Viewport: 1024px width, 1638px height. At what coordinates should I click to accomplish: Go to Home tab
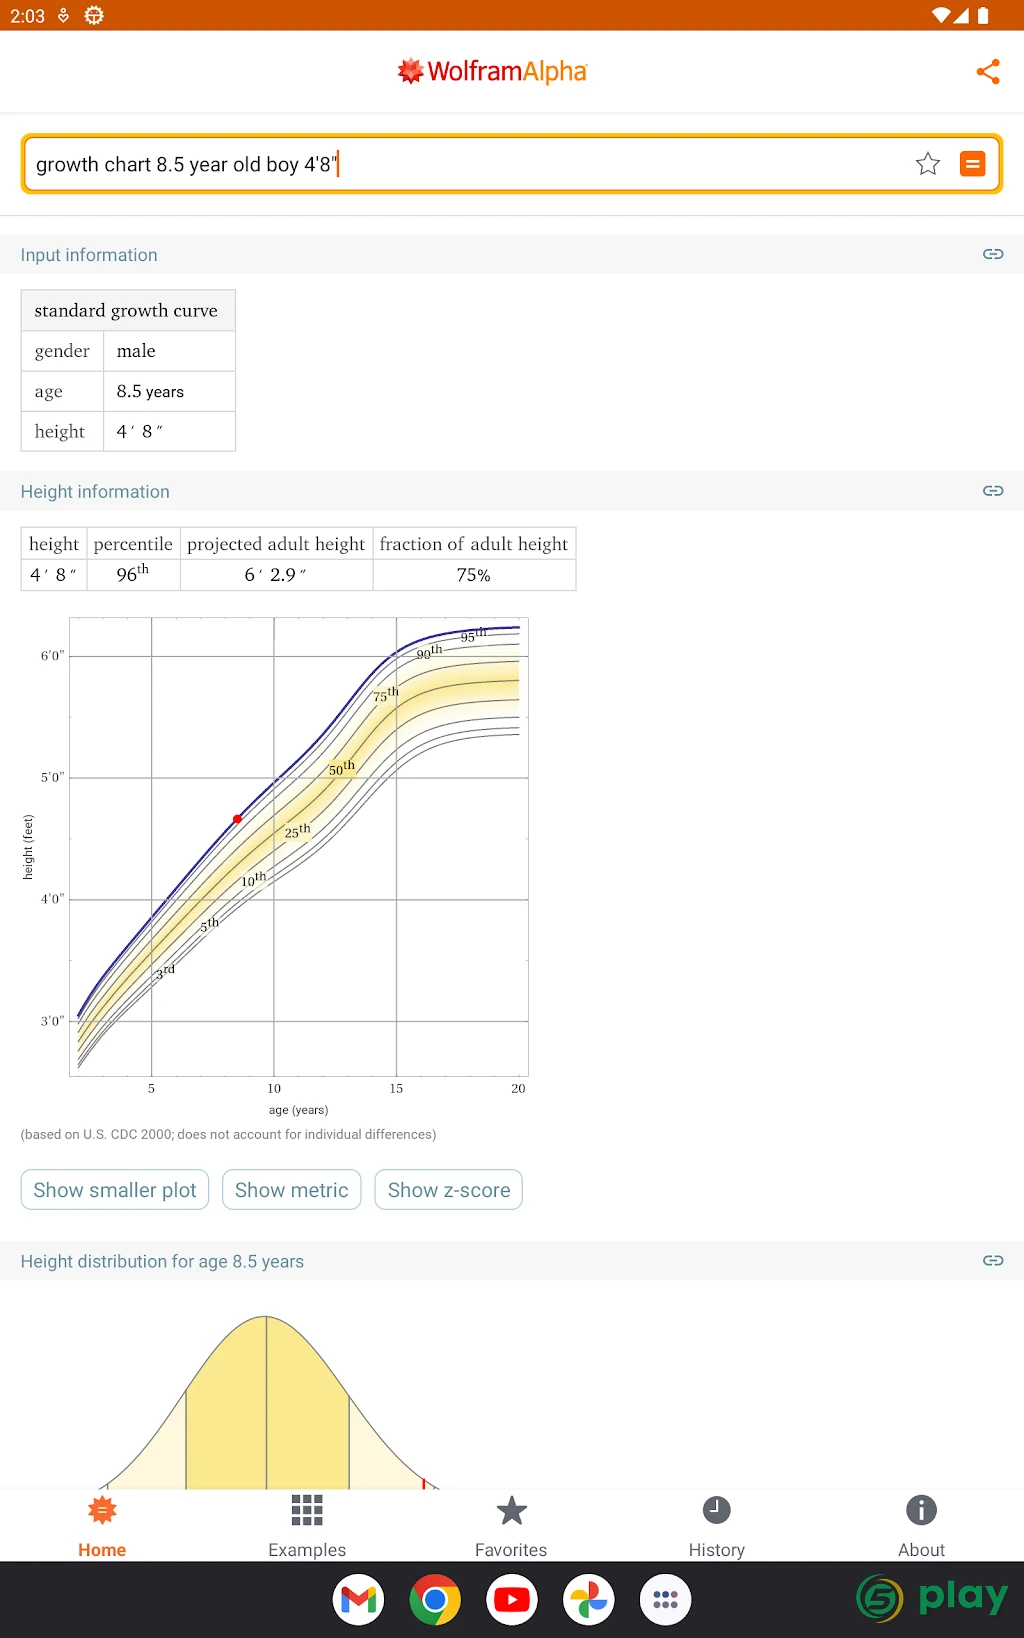click(x=102, y=1526)
